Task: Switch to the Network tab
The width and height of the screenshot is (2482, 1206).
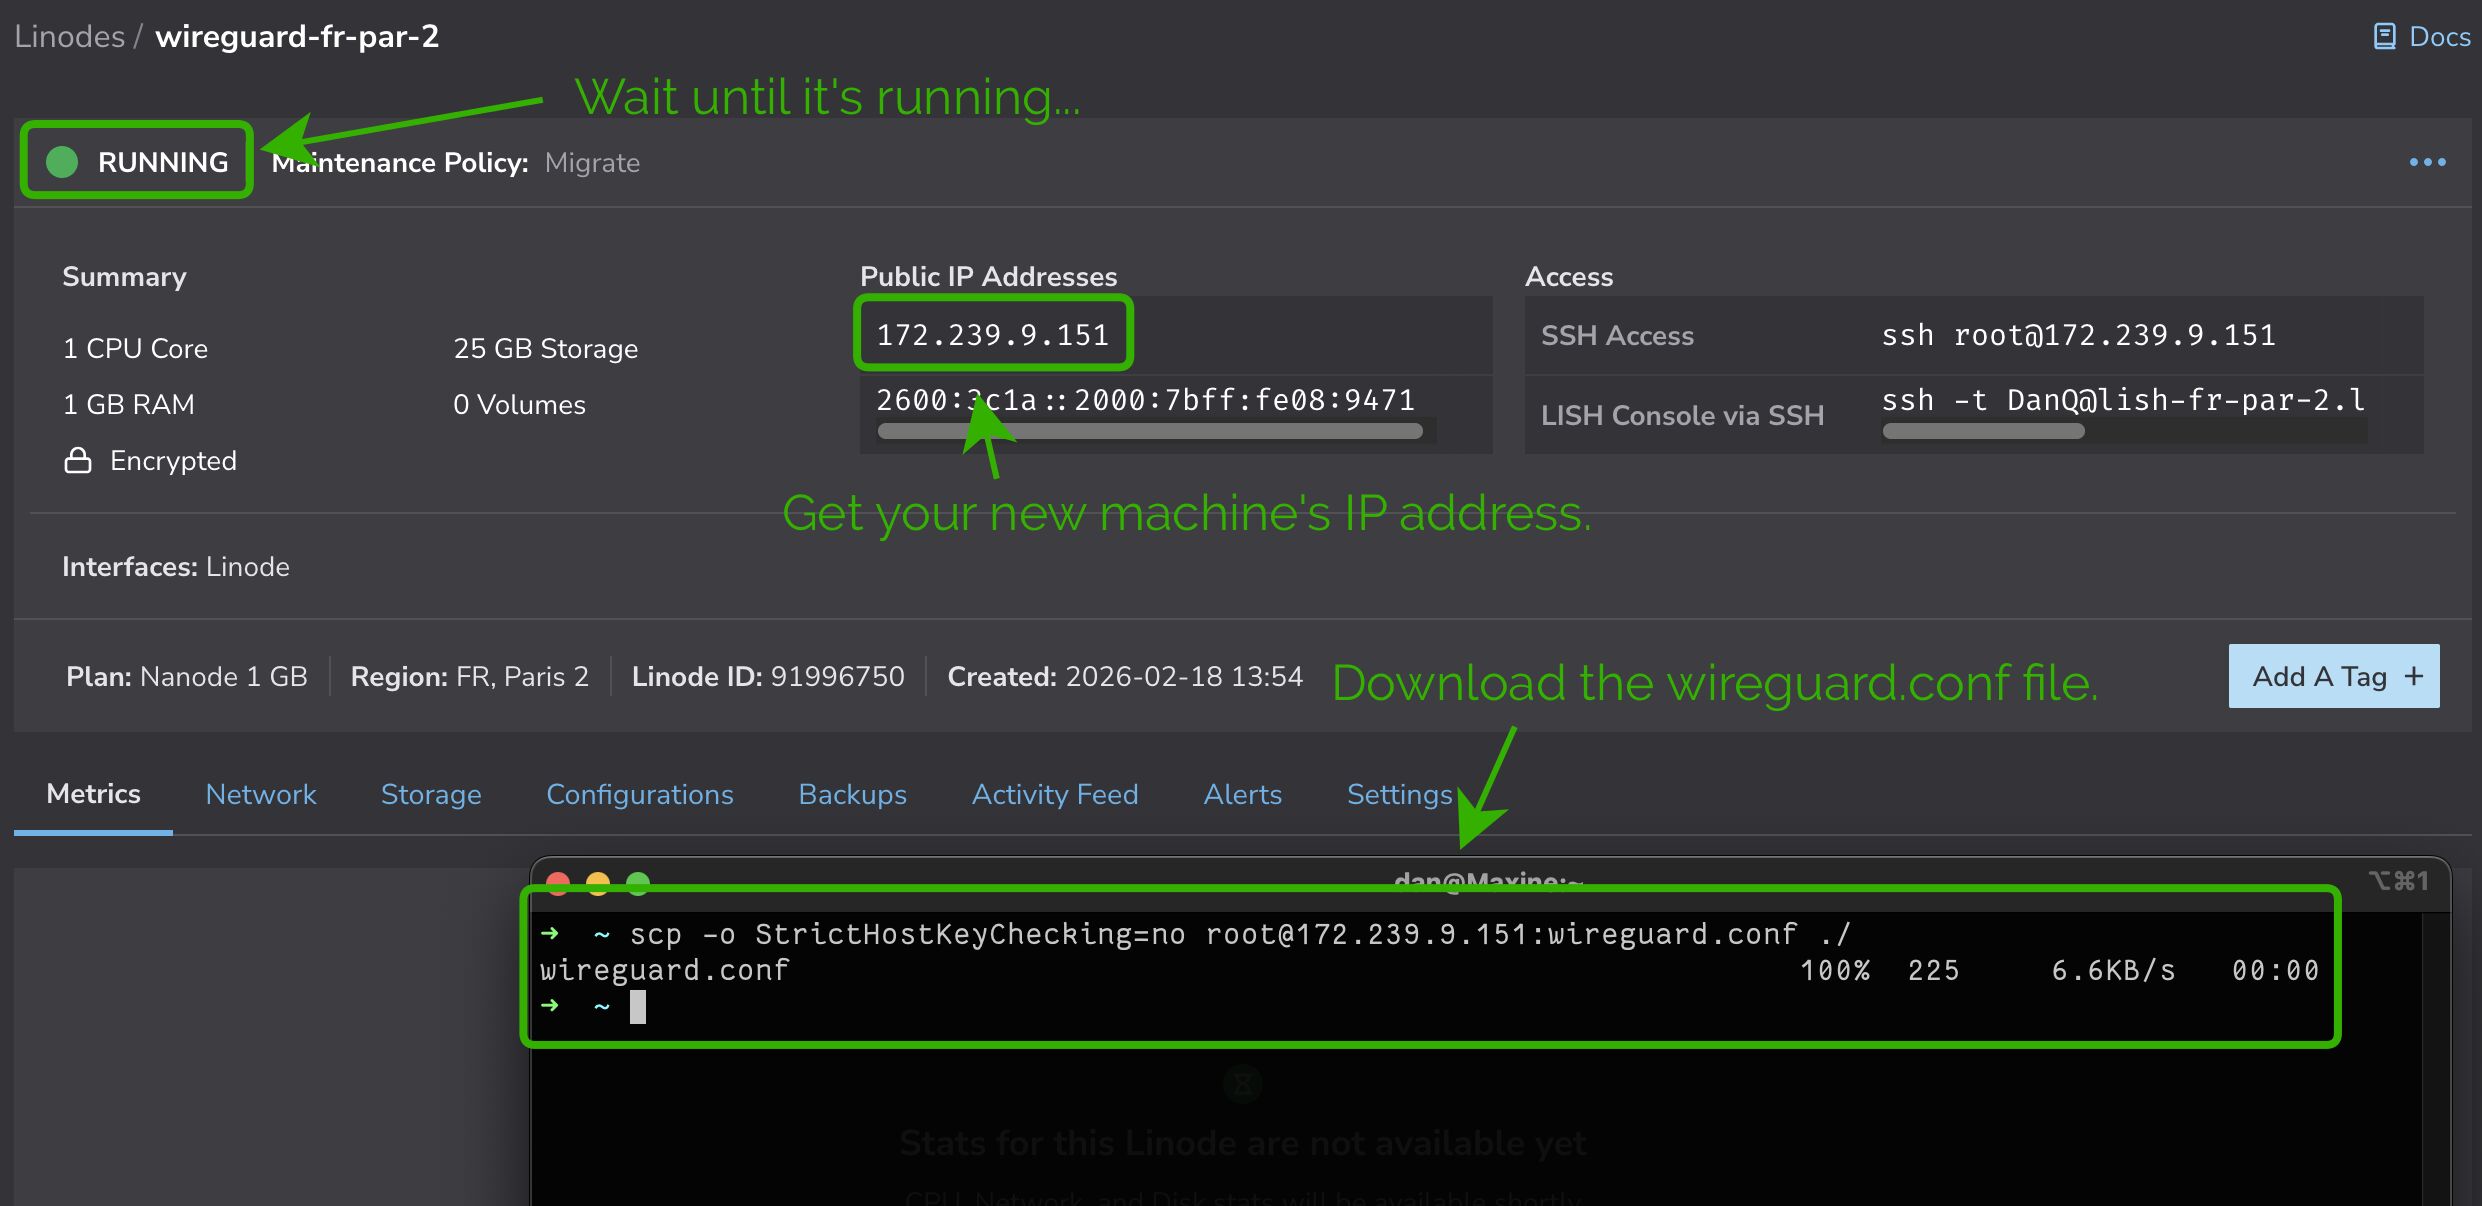Action: tap(260, 795)
